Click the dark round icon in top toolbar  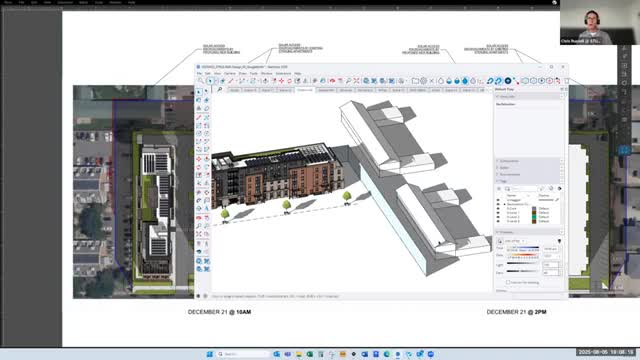(x=508, y=81)
